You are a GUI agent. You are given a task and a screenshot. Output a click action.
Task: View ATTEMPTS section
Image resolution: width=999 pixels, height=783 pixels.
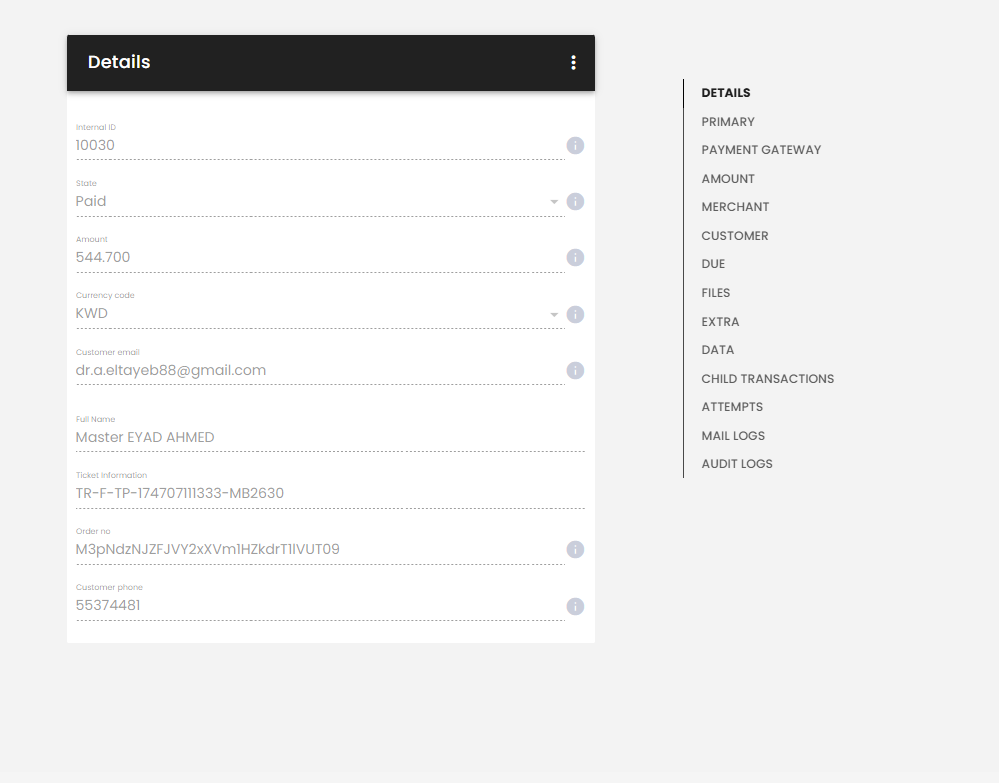click(x=732, y=407)
